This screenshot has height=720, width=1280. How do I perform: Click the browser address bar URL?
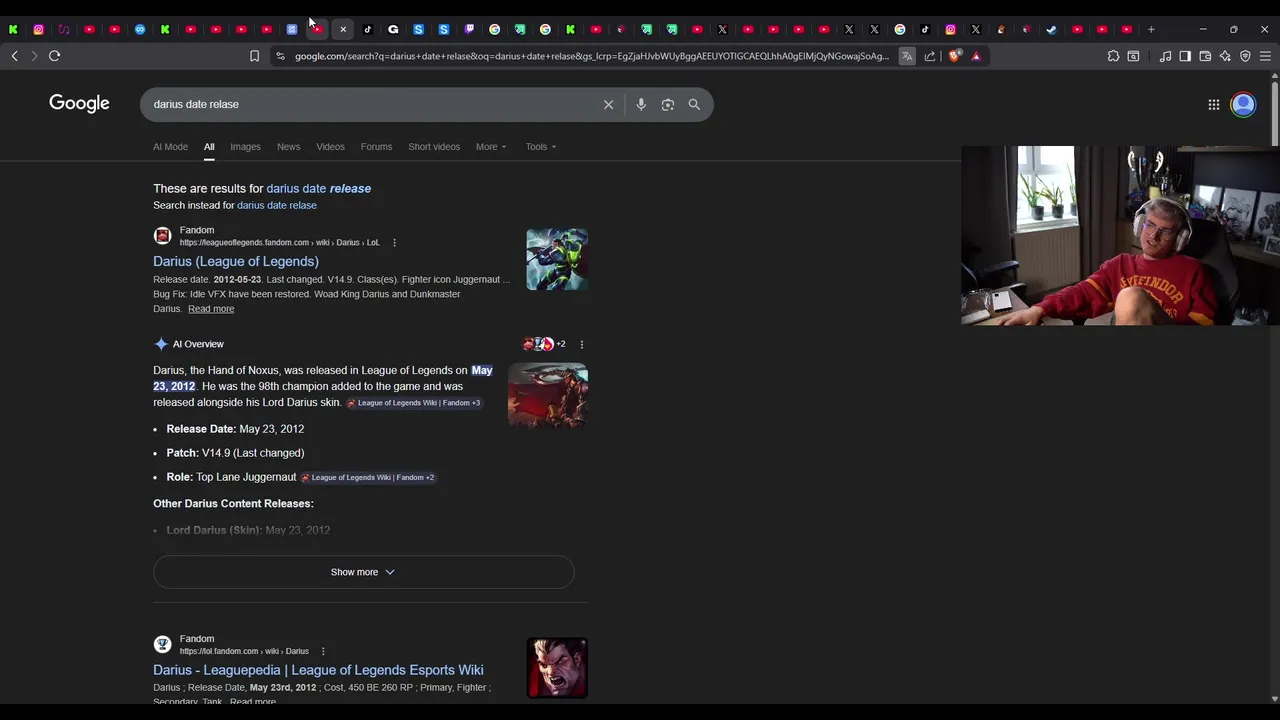(x=591, y=56)
